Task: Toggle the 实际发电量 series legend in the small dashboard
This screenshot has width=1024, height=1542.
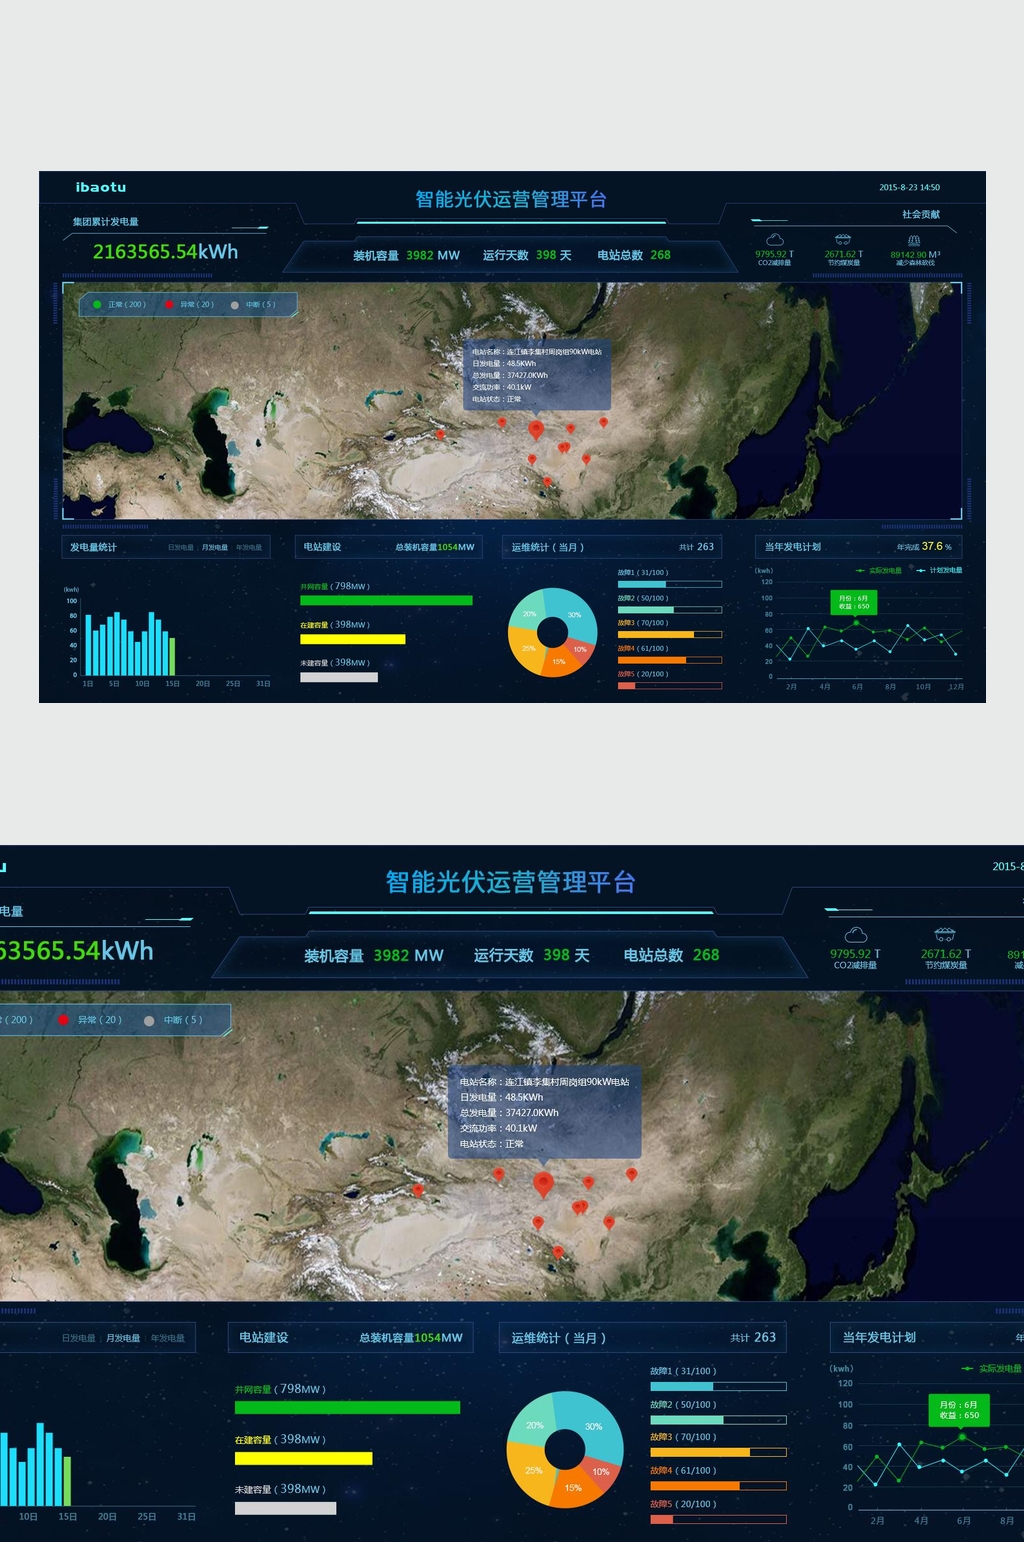Action: (x=879, y=570)
